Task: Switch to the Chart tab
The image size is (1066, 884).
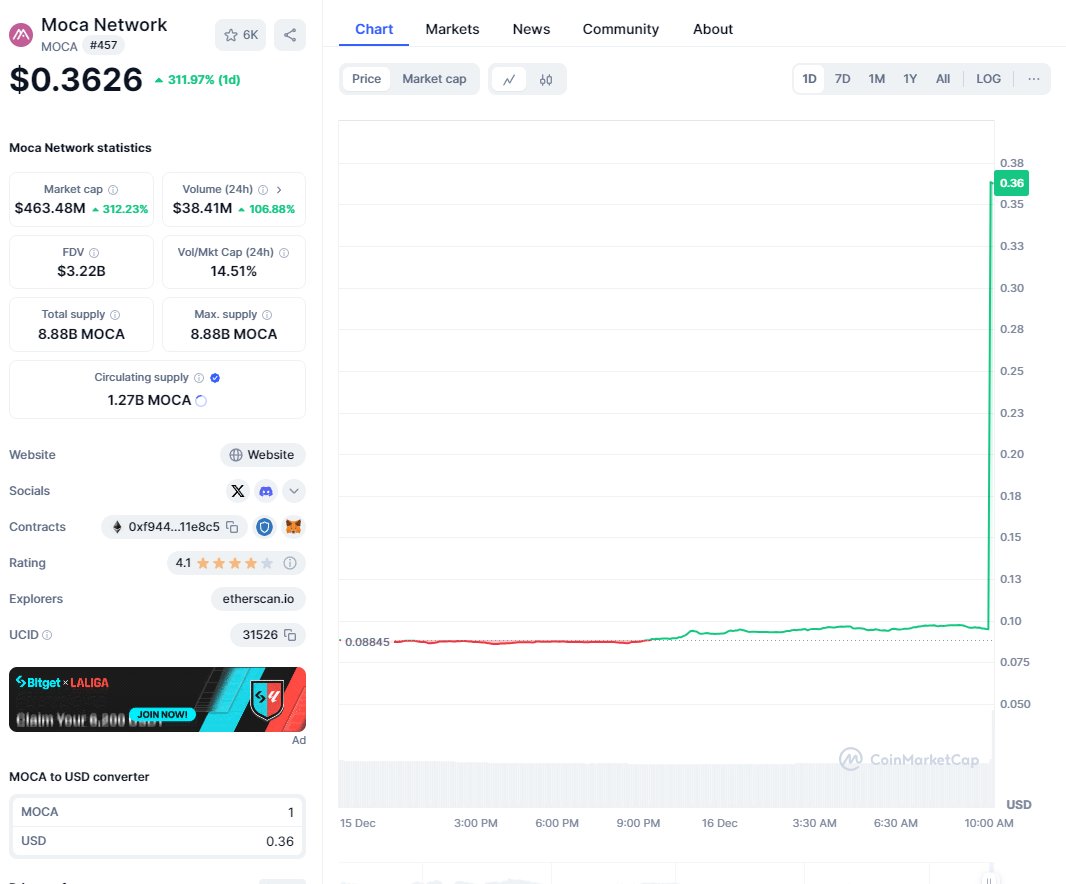Action: 374,29
